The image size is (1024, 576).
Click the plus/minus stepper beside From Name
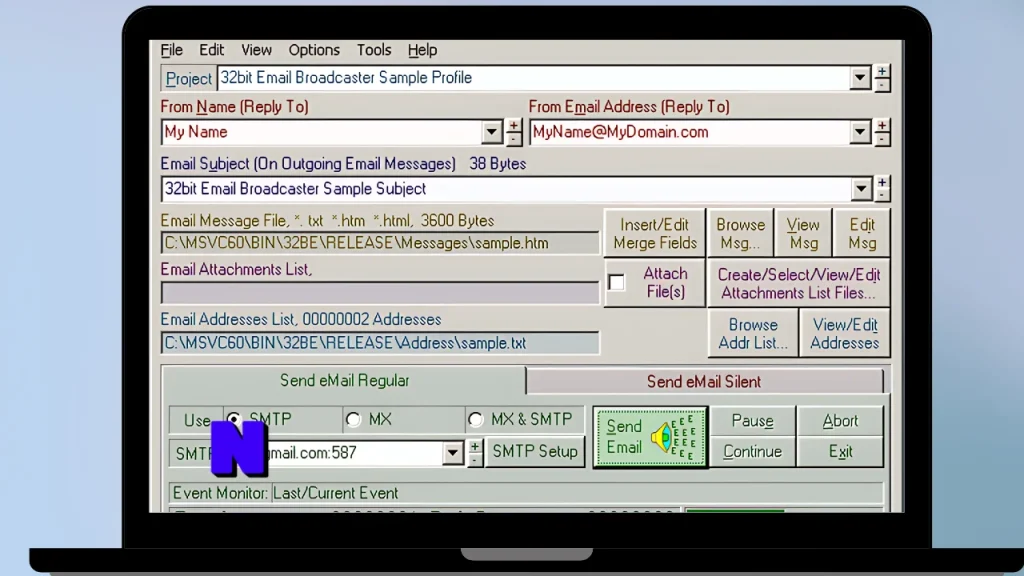point(514,132)
